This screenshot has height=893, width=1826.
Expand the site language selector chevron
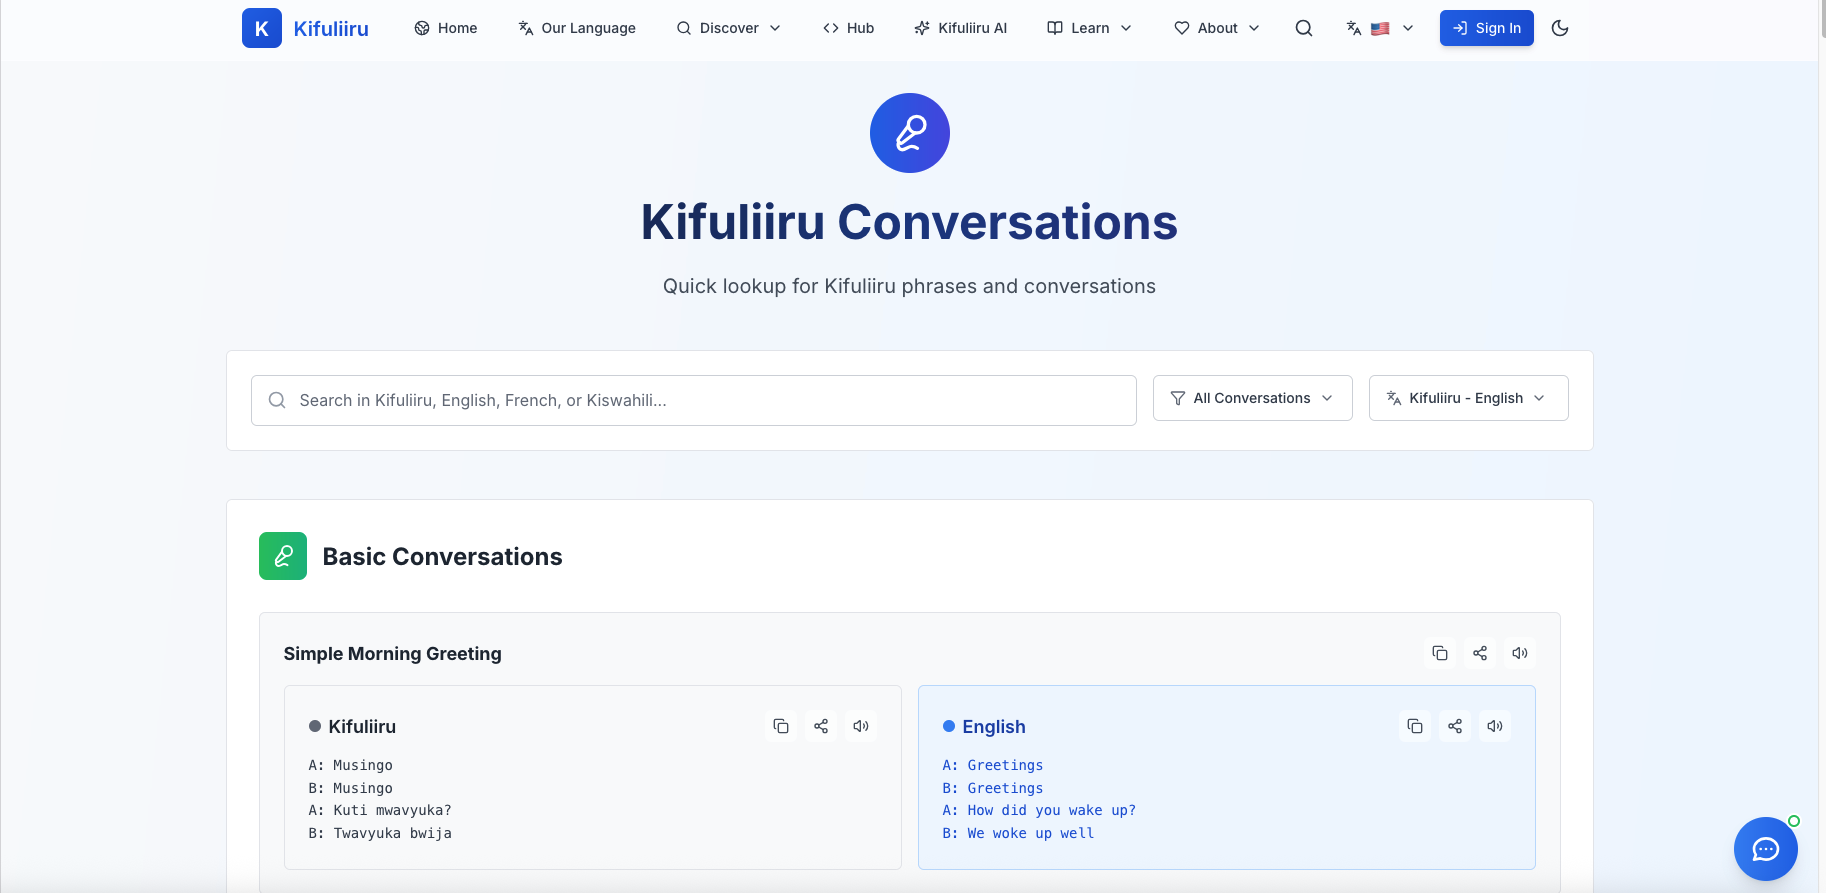pos(1408,28)
